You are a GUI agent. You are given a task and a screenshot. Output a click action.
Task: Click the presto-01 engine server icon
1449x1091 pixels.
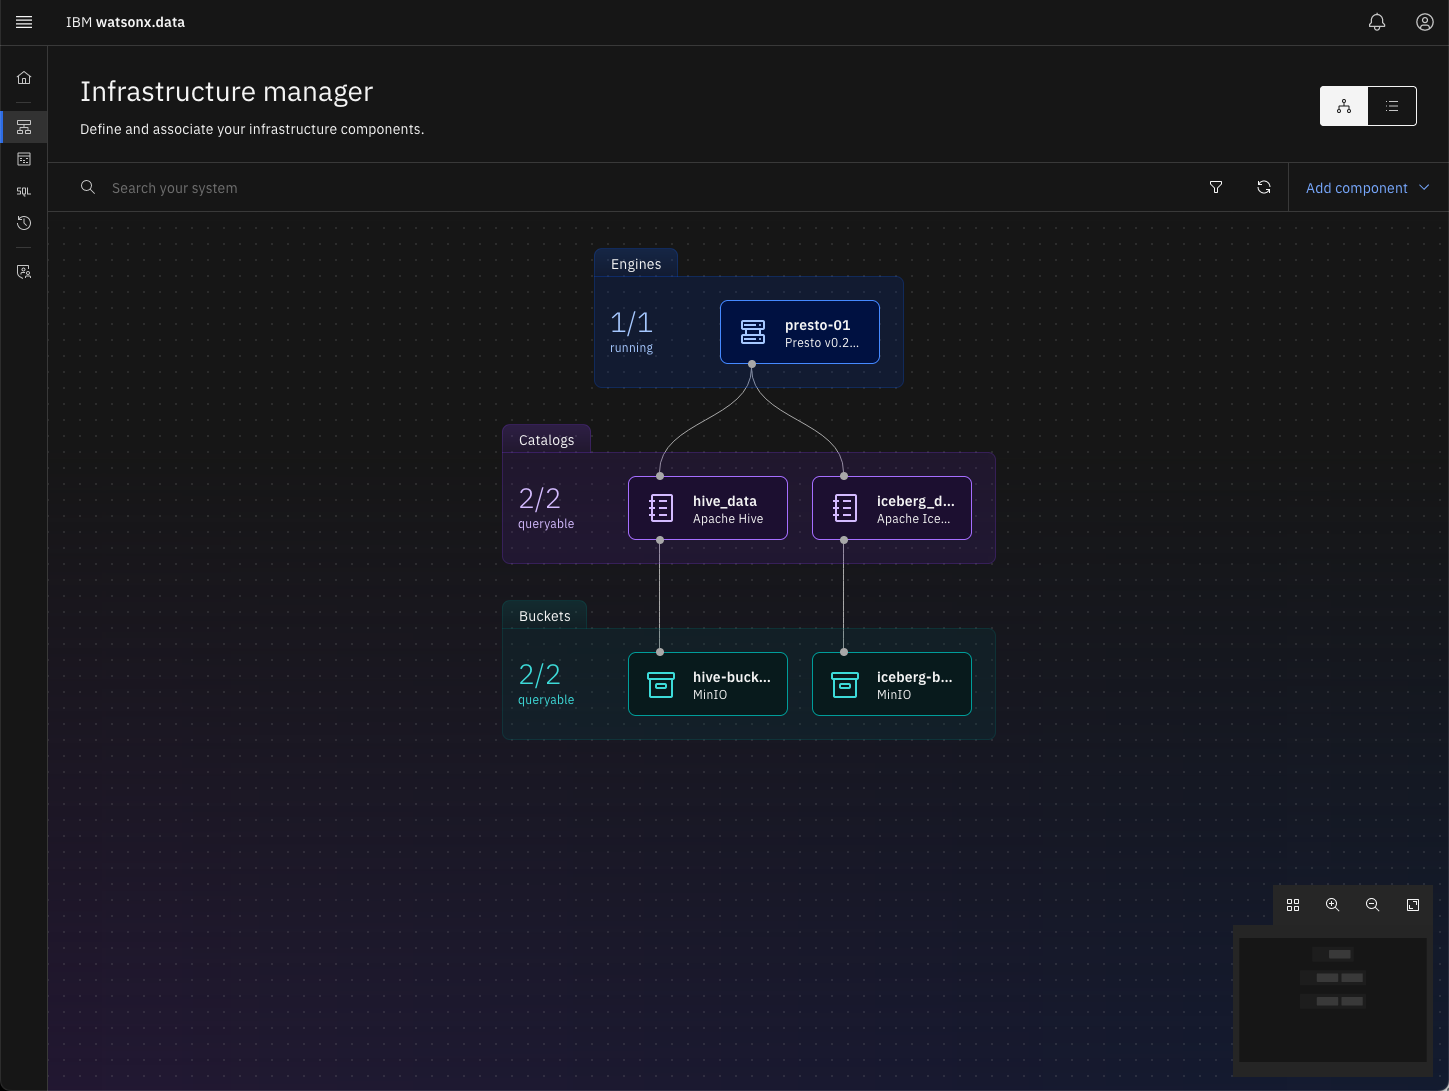coord(753,332)
